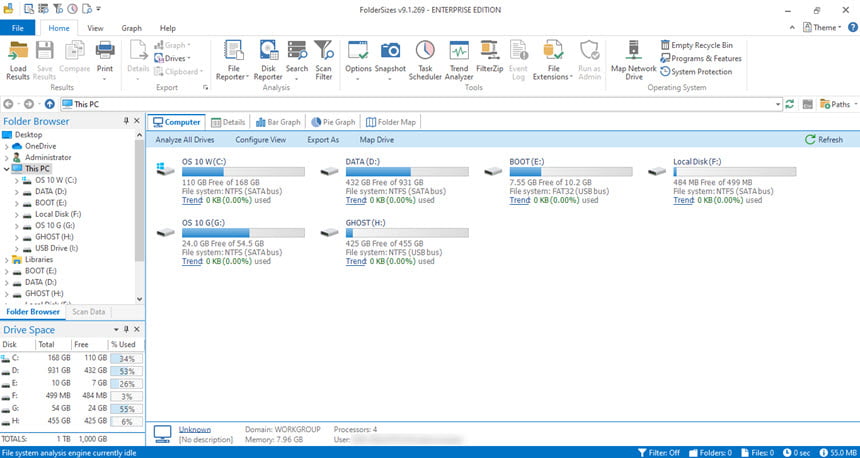Open the Drives export dropdown
The width and height of the screenshot is (860, 458).
172,58
